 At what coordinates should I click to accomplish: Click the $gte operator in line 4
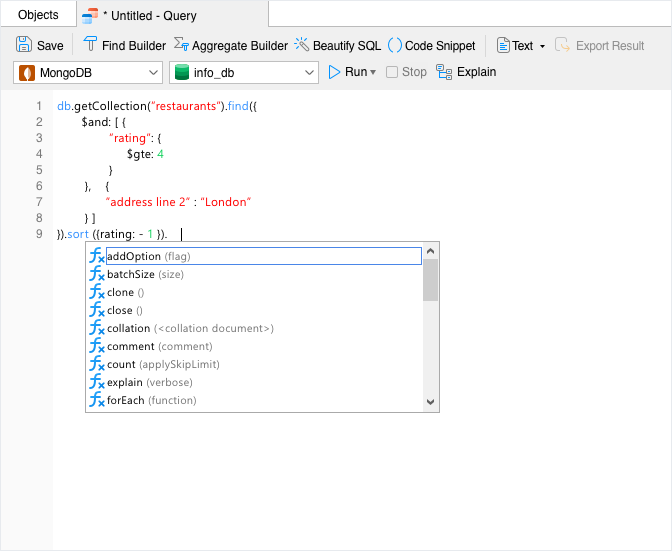(x=140, y=154)
